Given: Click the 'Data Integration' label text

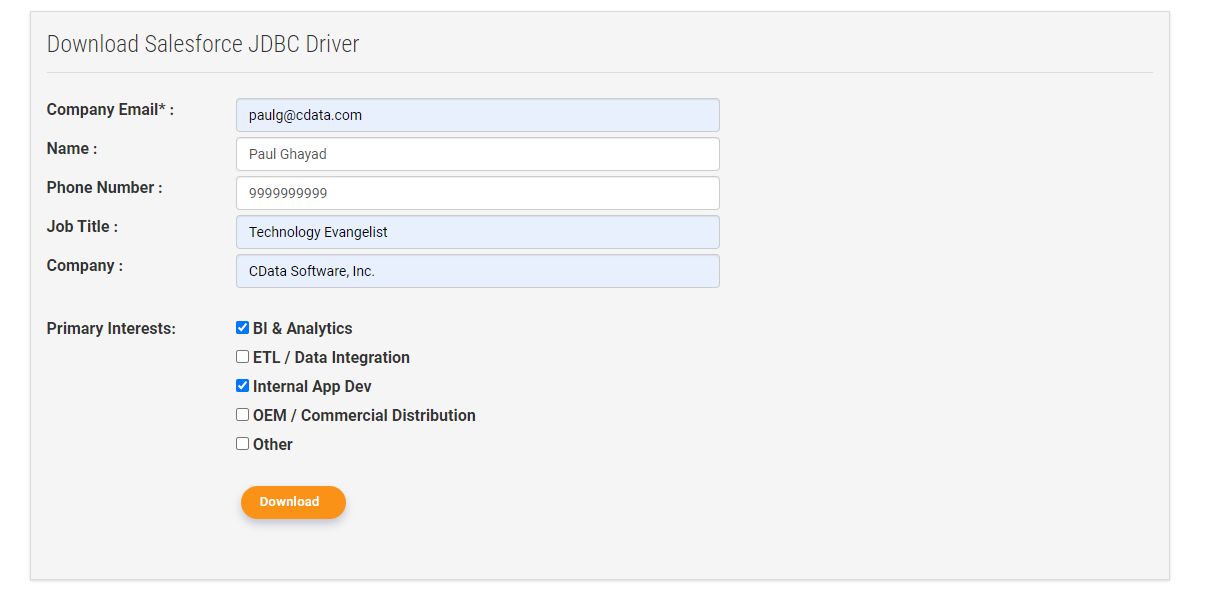Looking at the screenshot, I should (352, 358).
